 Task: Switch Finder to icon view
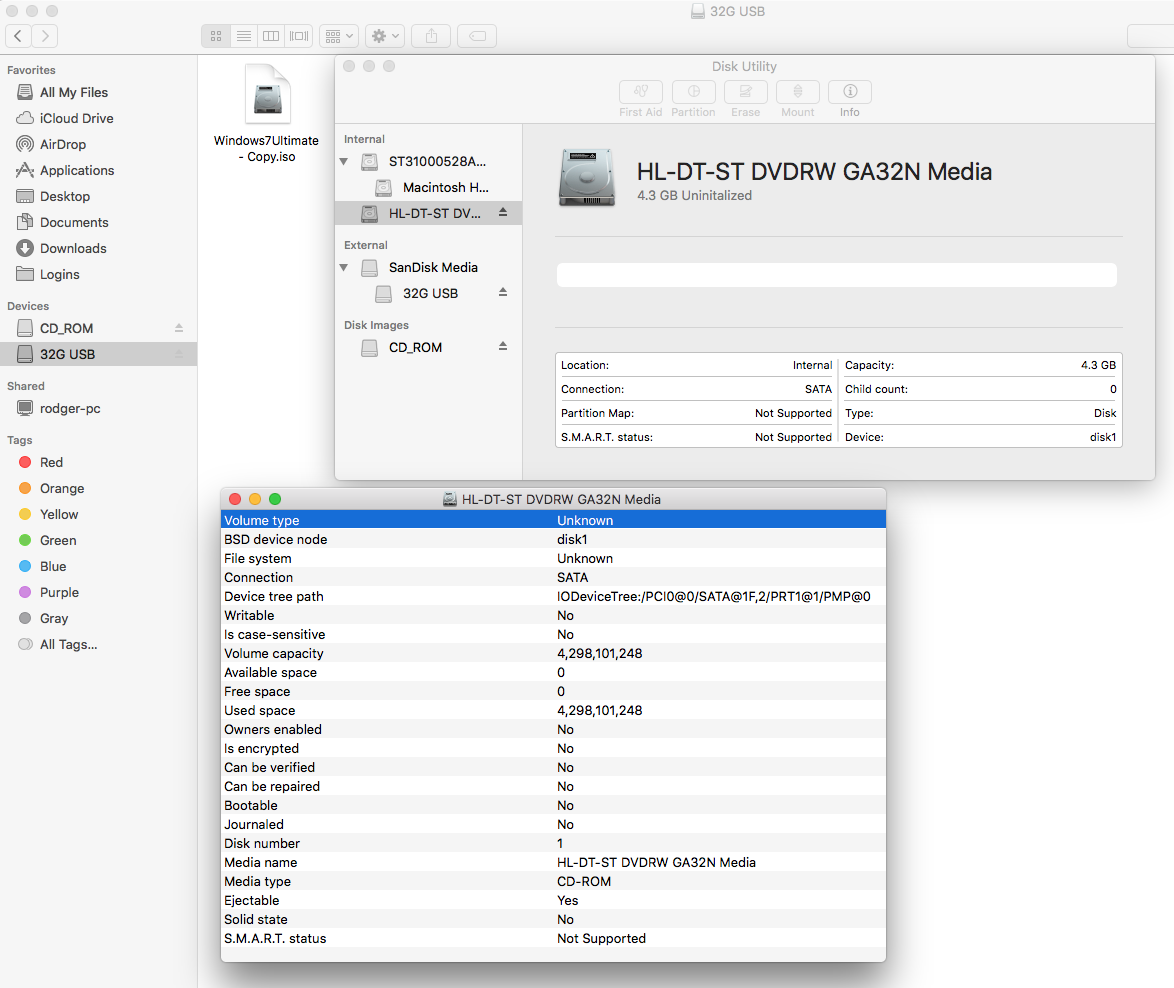(x=216, y=36)
